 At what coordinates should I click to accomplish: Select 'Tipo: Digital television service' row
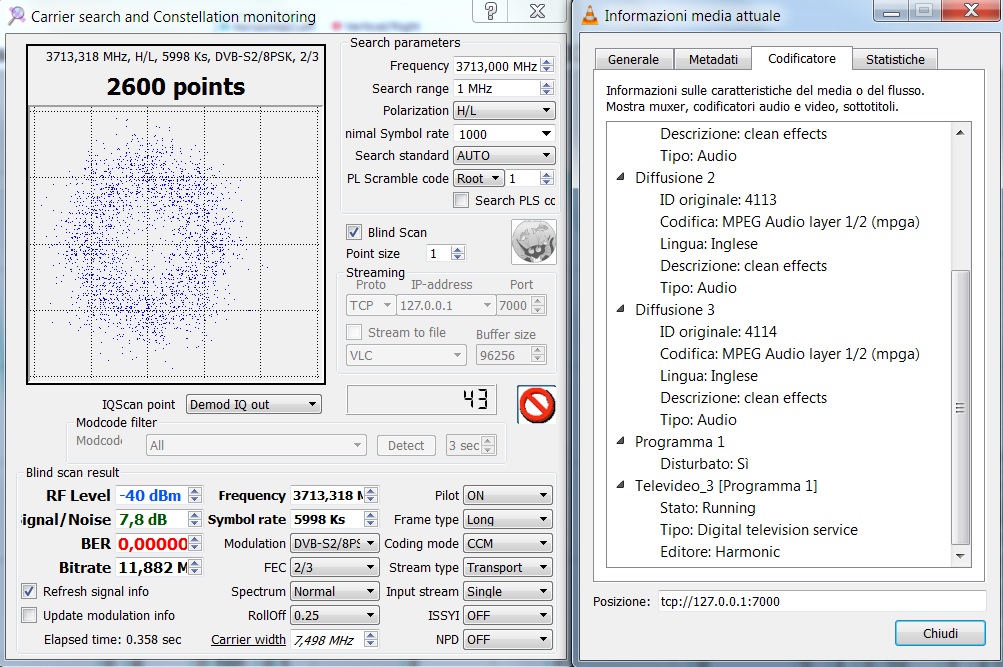point(759,530)
